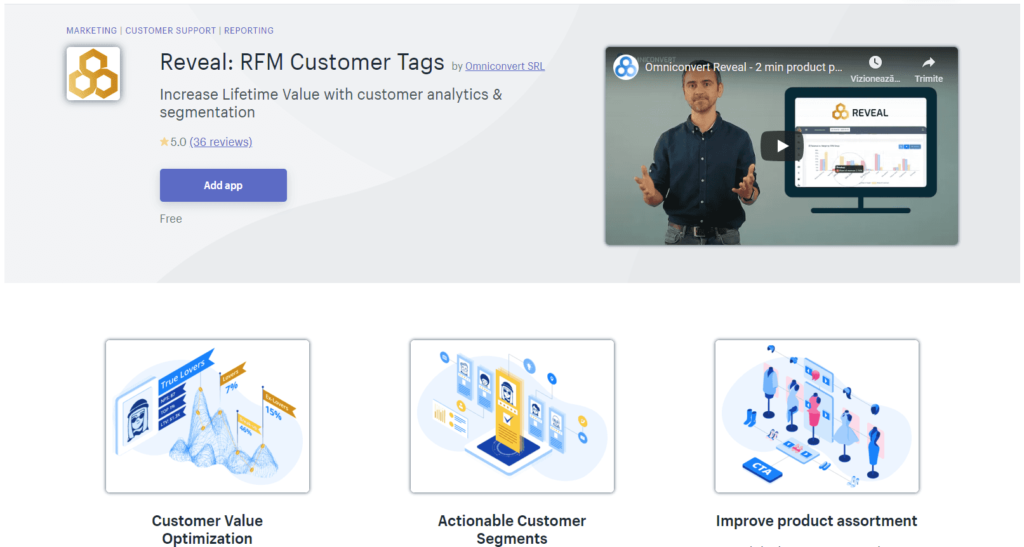Click the Trimite share arrow icon
Screen dimensions: 1024x547
pos(928,63)
